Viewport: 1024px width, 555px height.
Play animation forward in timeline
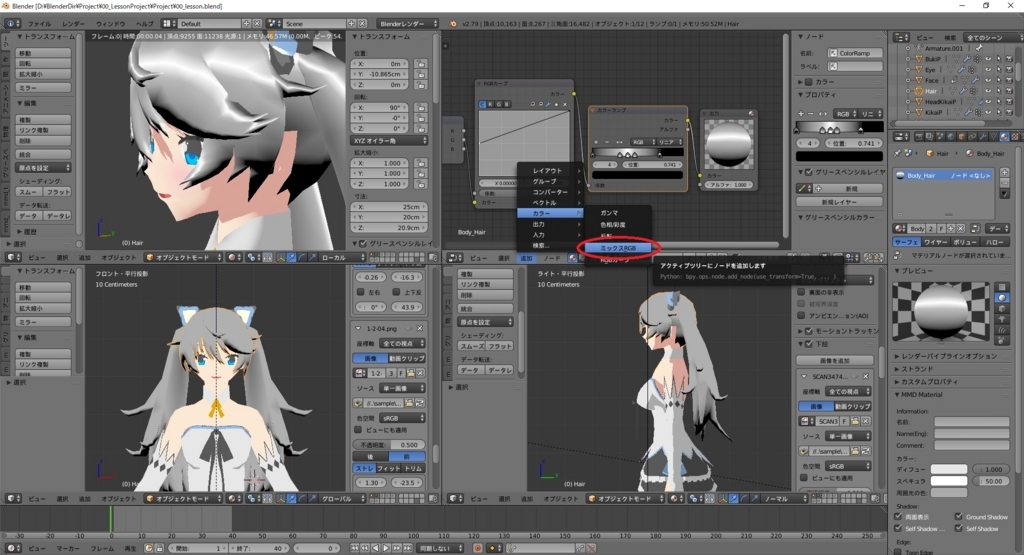(x=386, y=548)
